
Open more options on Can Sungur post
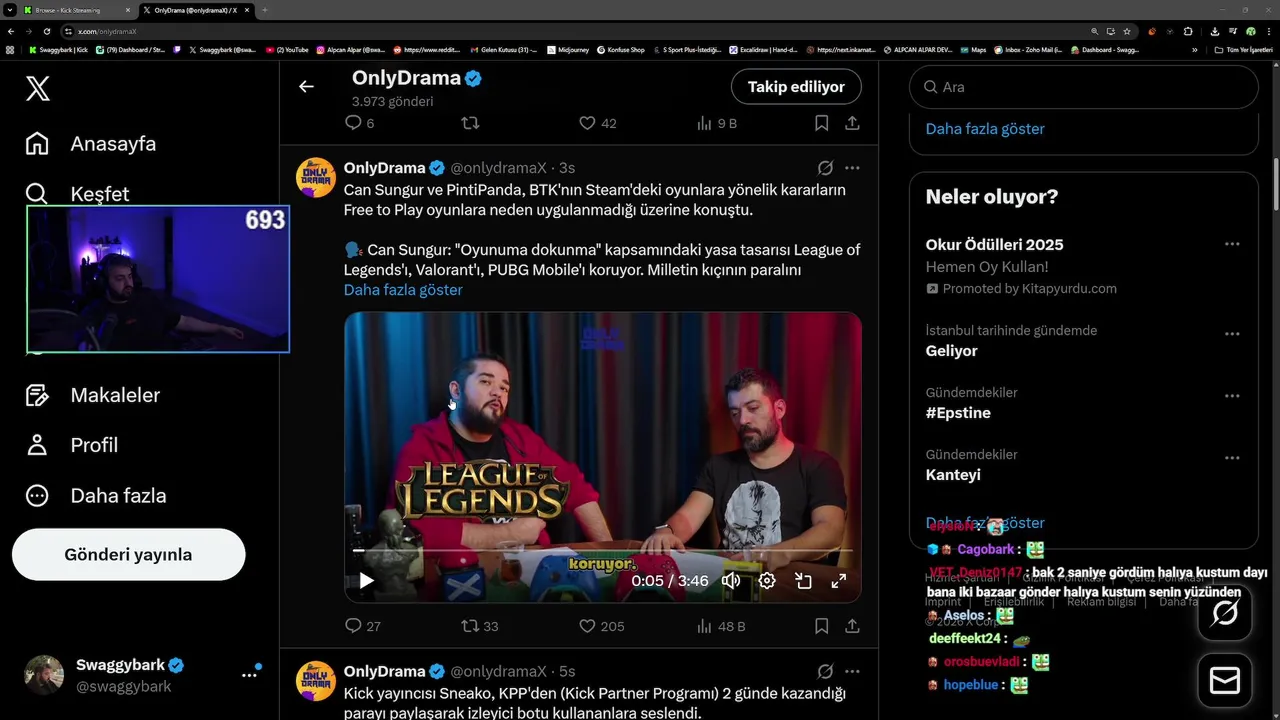coord(852,168)
